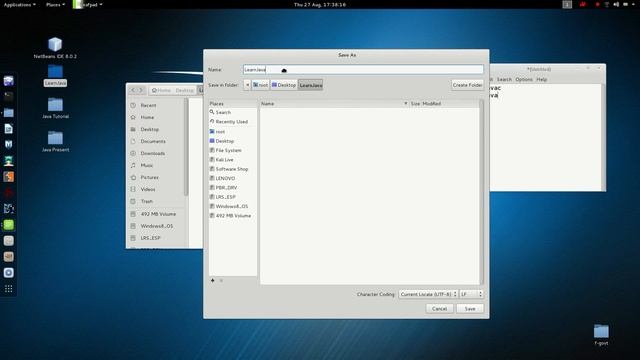
Task: Cancel the Save As dialog
Action: pyautogui.click(x=440, y=309)
